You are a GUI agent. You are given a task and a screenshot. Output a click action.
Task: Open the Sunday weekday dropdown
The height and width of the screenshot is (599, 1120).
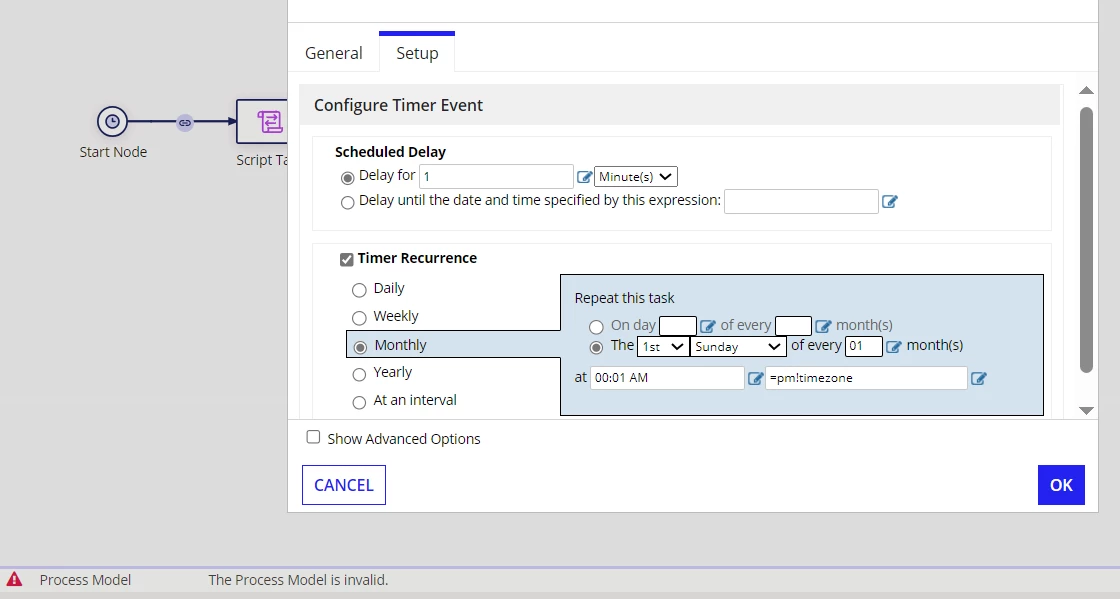(x=738, y=347)
